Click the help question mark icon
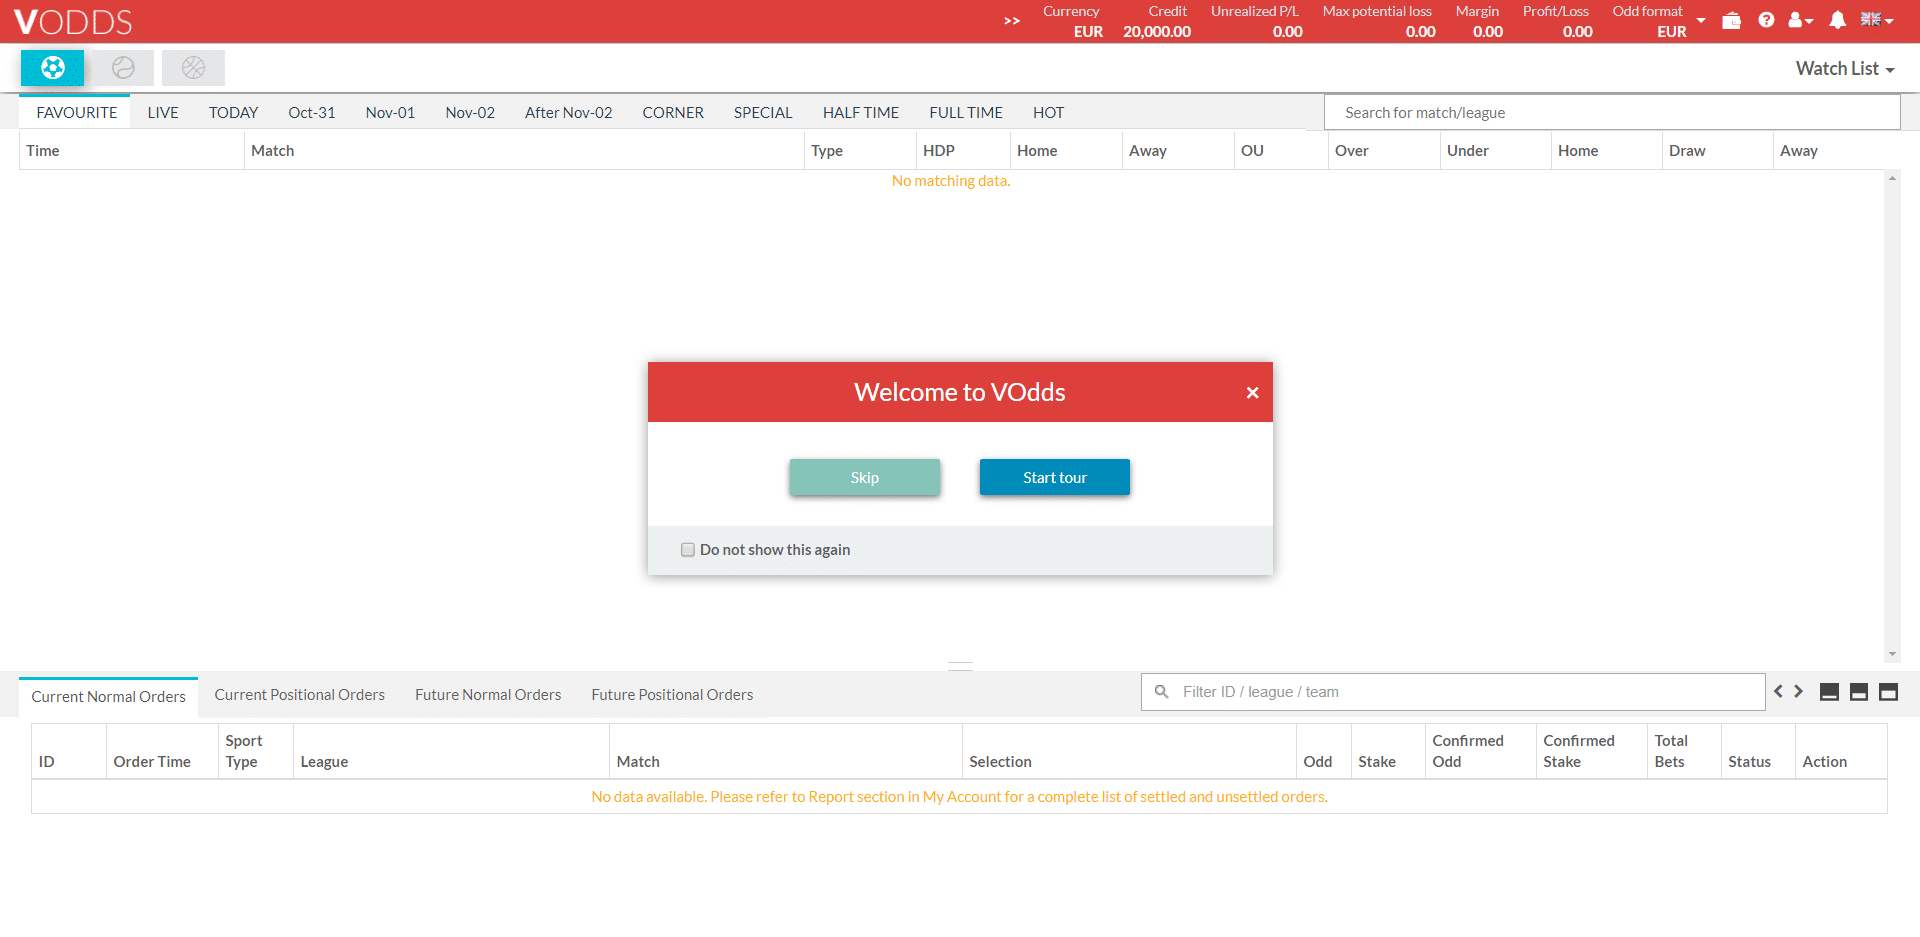The height and width of the screenshot is (937, 1920). (x=1766, y=20)
